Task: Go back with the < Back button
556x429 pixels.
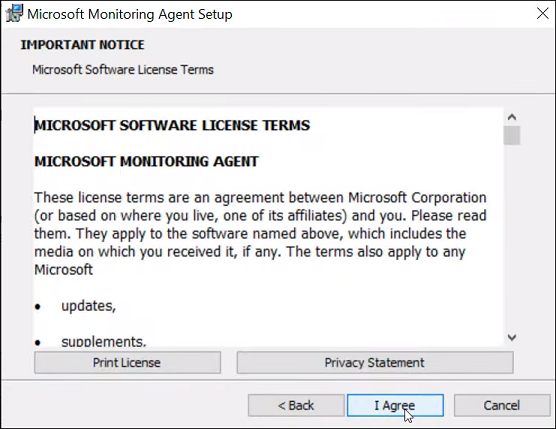Action: pyautogui.click(x=296, y=405)
